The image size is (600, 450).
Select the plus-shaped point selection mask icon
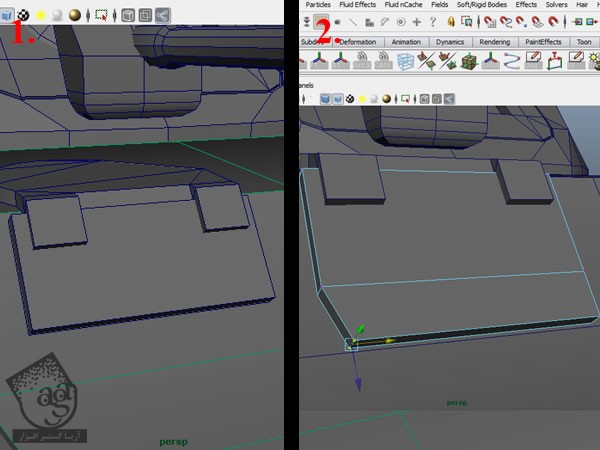(416, 22)
